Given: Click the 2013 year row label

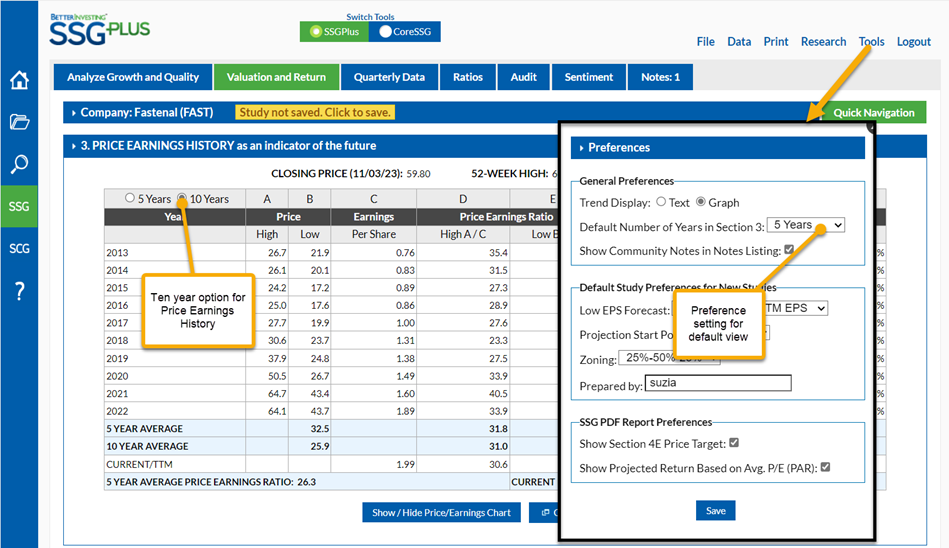Looking at the screenshot, I should (117, 253).
